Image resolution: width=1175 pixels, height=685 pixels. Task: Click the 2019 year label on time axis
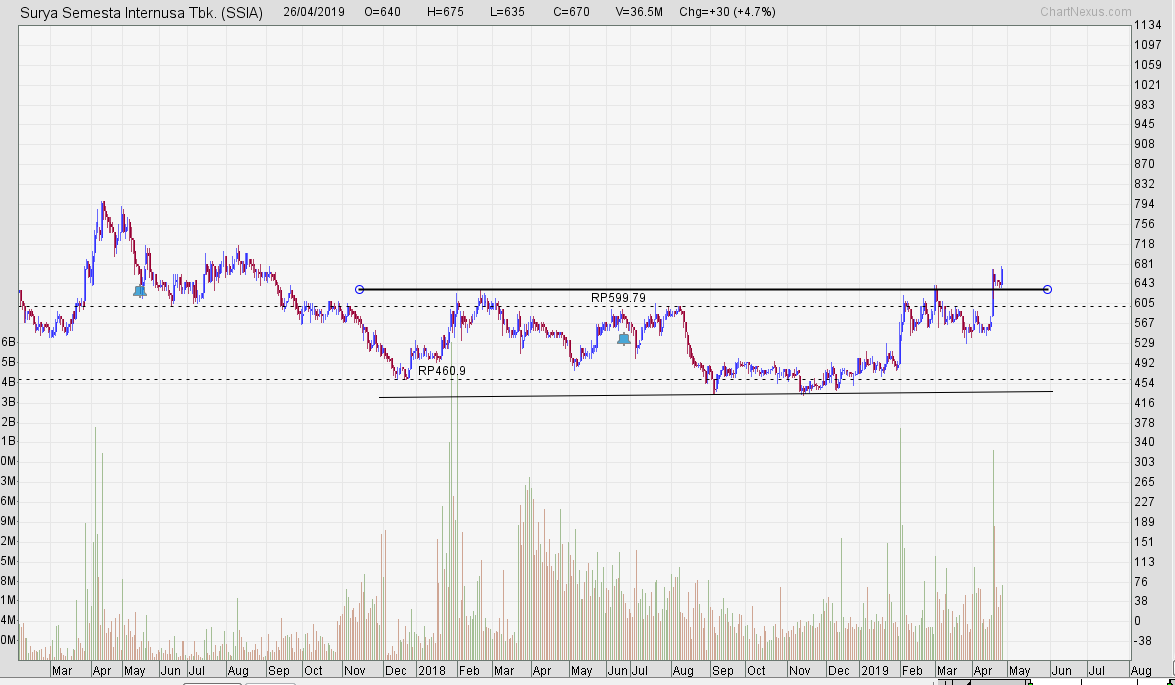pos(874,671)
